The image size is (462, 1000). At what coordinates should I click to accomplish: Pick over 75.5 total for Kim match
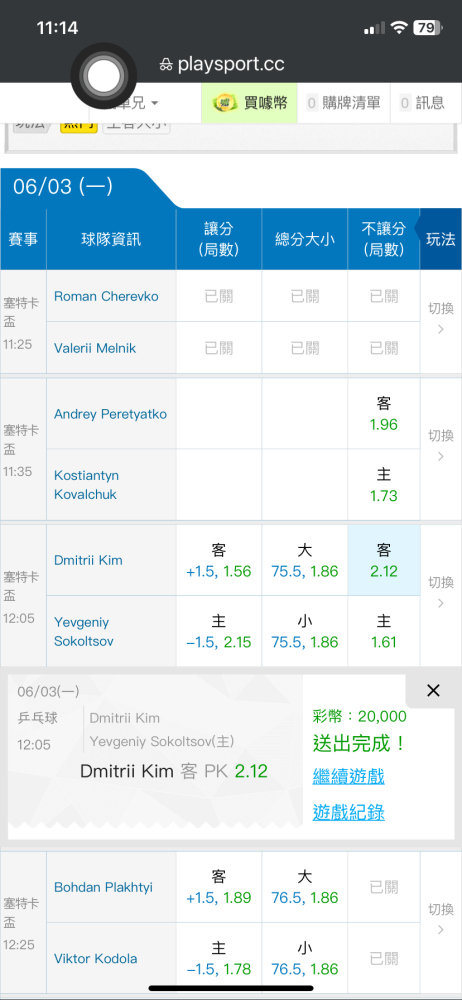click(304, 560)
